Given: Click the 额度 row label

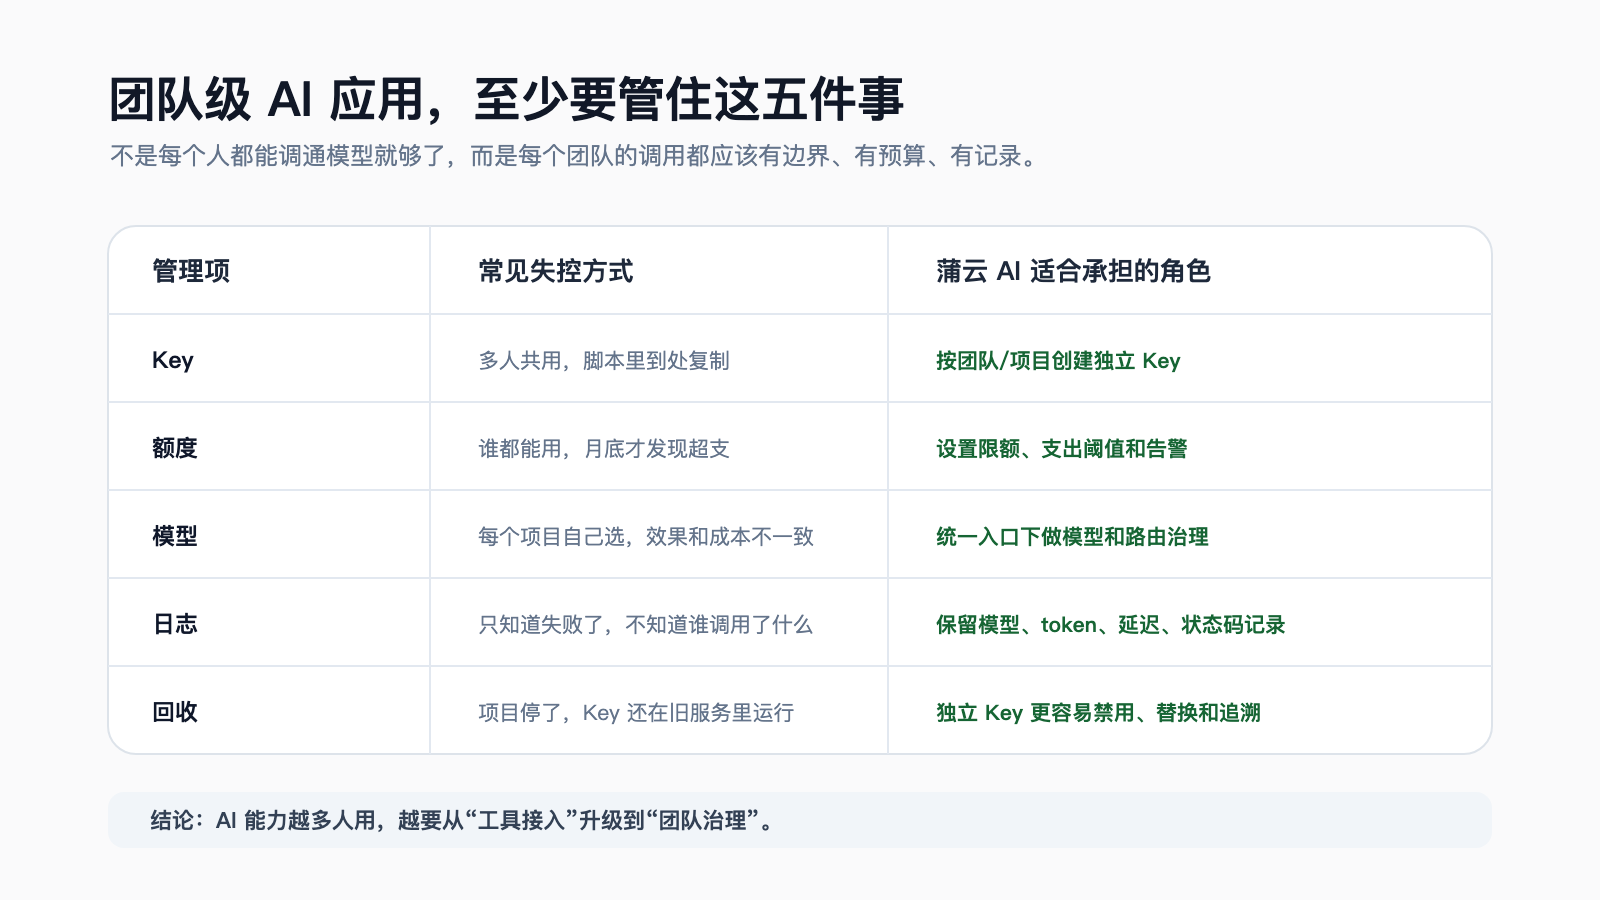Looking at the screenshot, I should pyautogui.click(x=175, y=448).
